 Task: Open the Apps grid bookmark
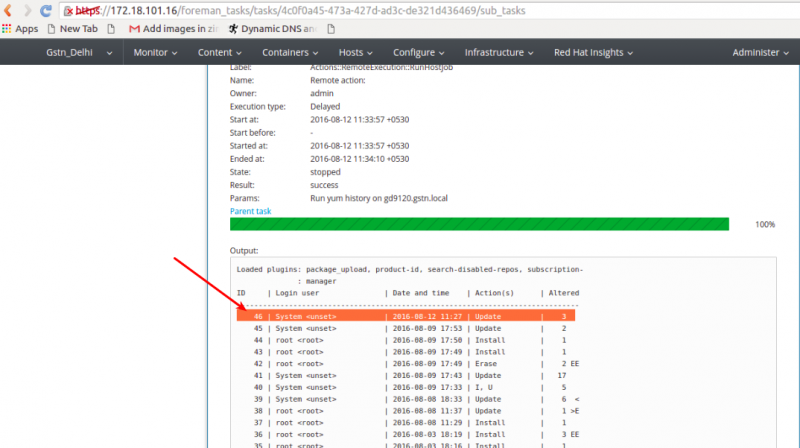[x=20, y=29]
